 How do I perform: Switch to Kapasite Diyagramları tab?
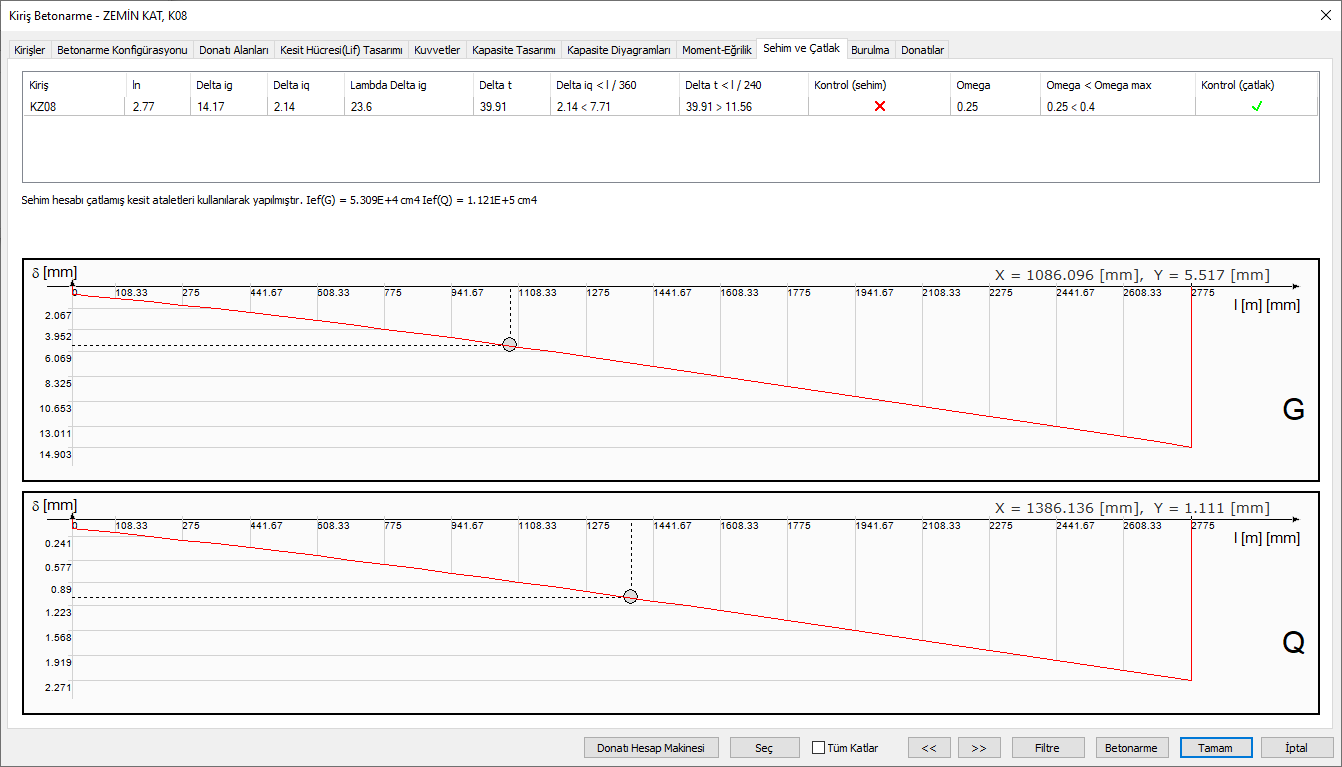(619, 50)
